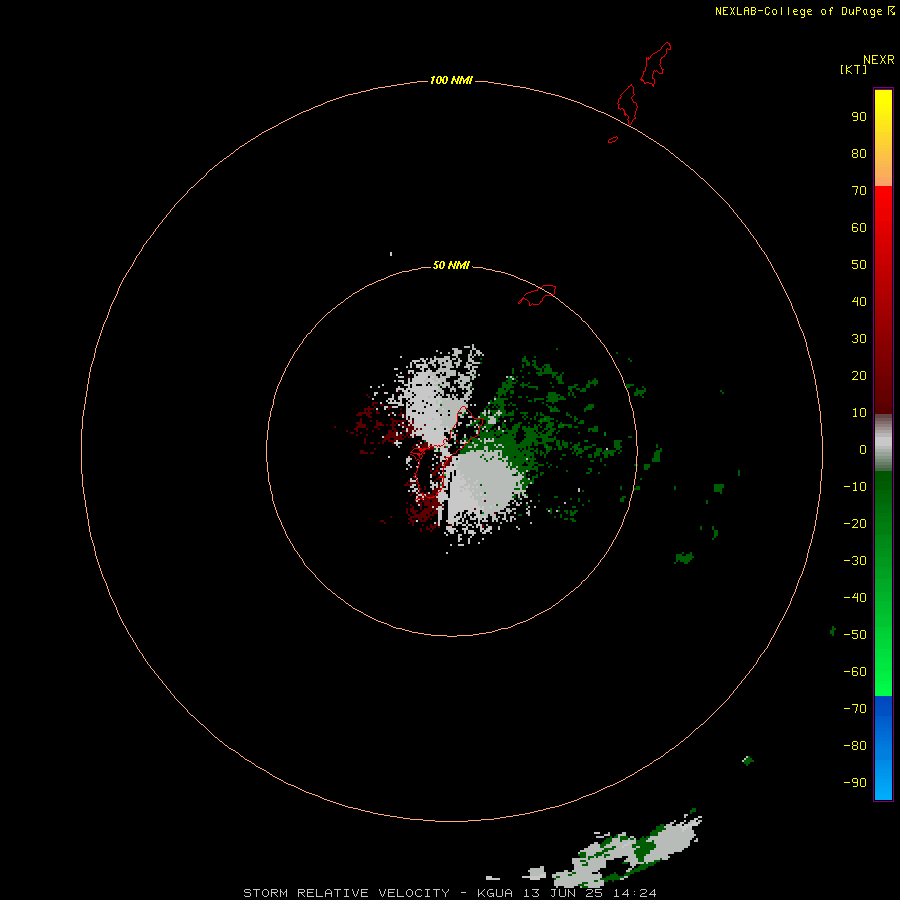The width and height of the screenshot is (900, 900).
Task: Click the 80 value on the velocity scale
Action: point(859,154)
